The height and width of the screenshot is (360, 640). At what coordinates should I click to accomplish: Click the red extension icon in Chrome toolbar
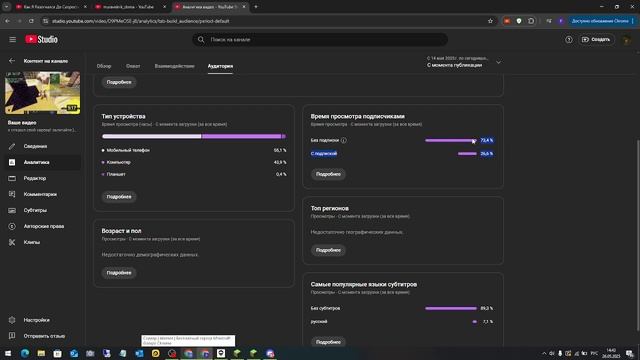[x=507, y=21]
